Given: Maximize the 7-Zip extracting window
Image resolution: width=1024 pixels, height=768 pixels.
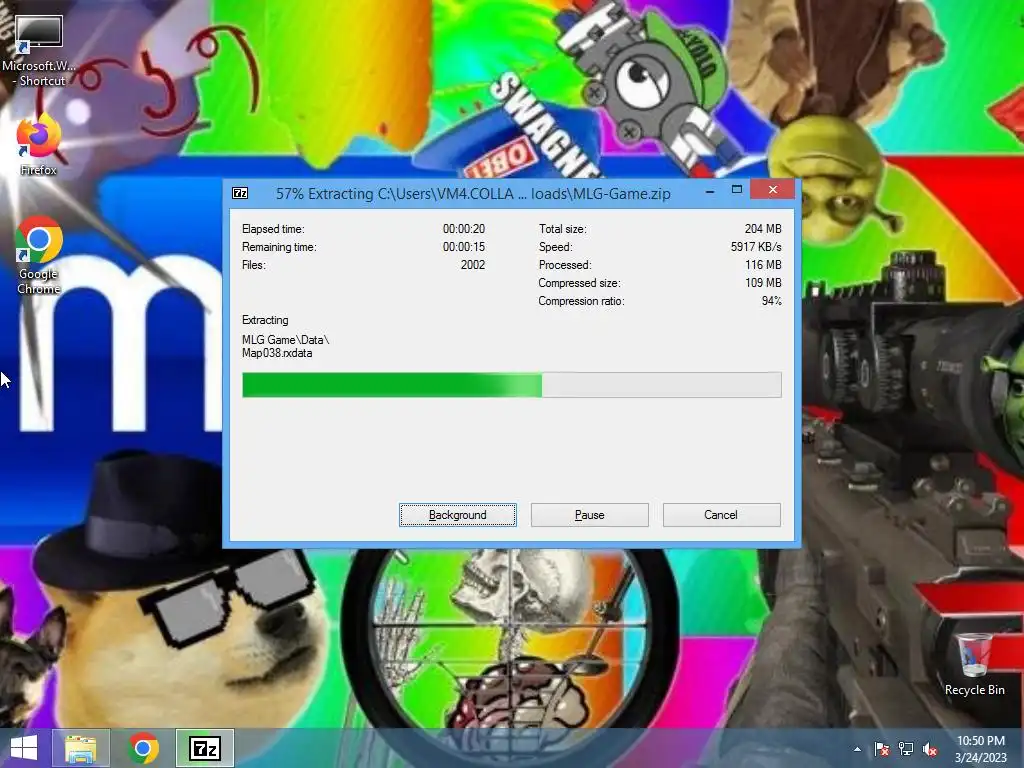Looking at the screenshot, I should [737, 190].
